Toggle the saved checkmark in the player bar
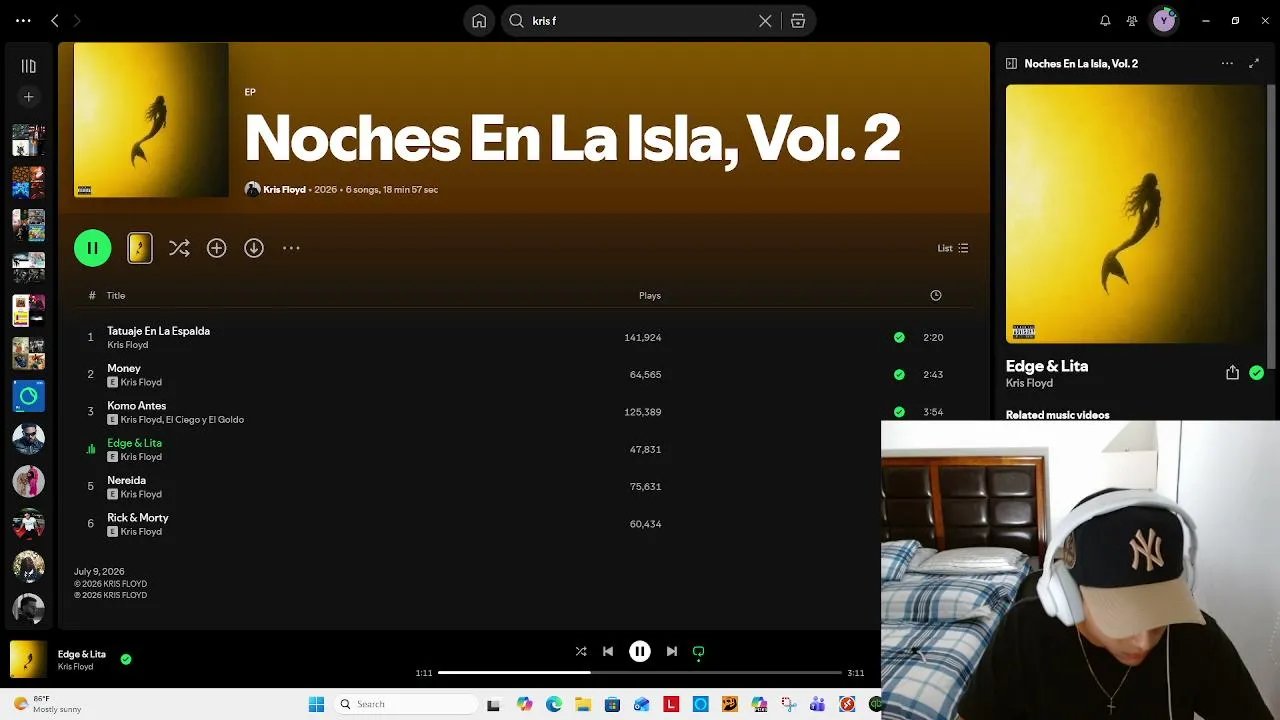Screen dimensions: 1280x720 pyautogui.click(x=126, y=659)
